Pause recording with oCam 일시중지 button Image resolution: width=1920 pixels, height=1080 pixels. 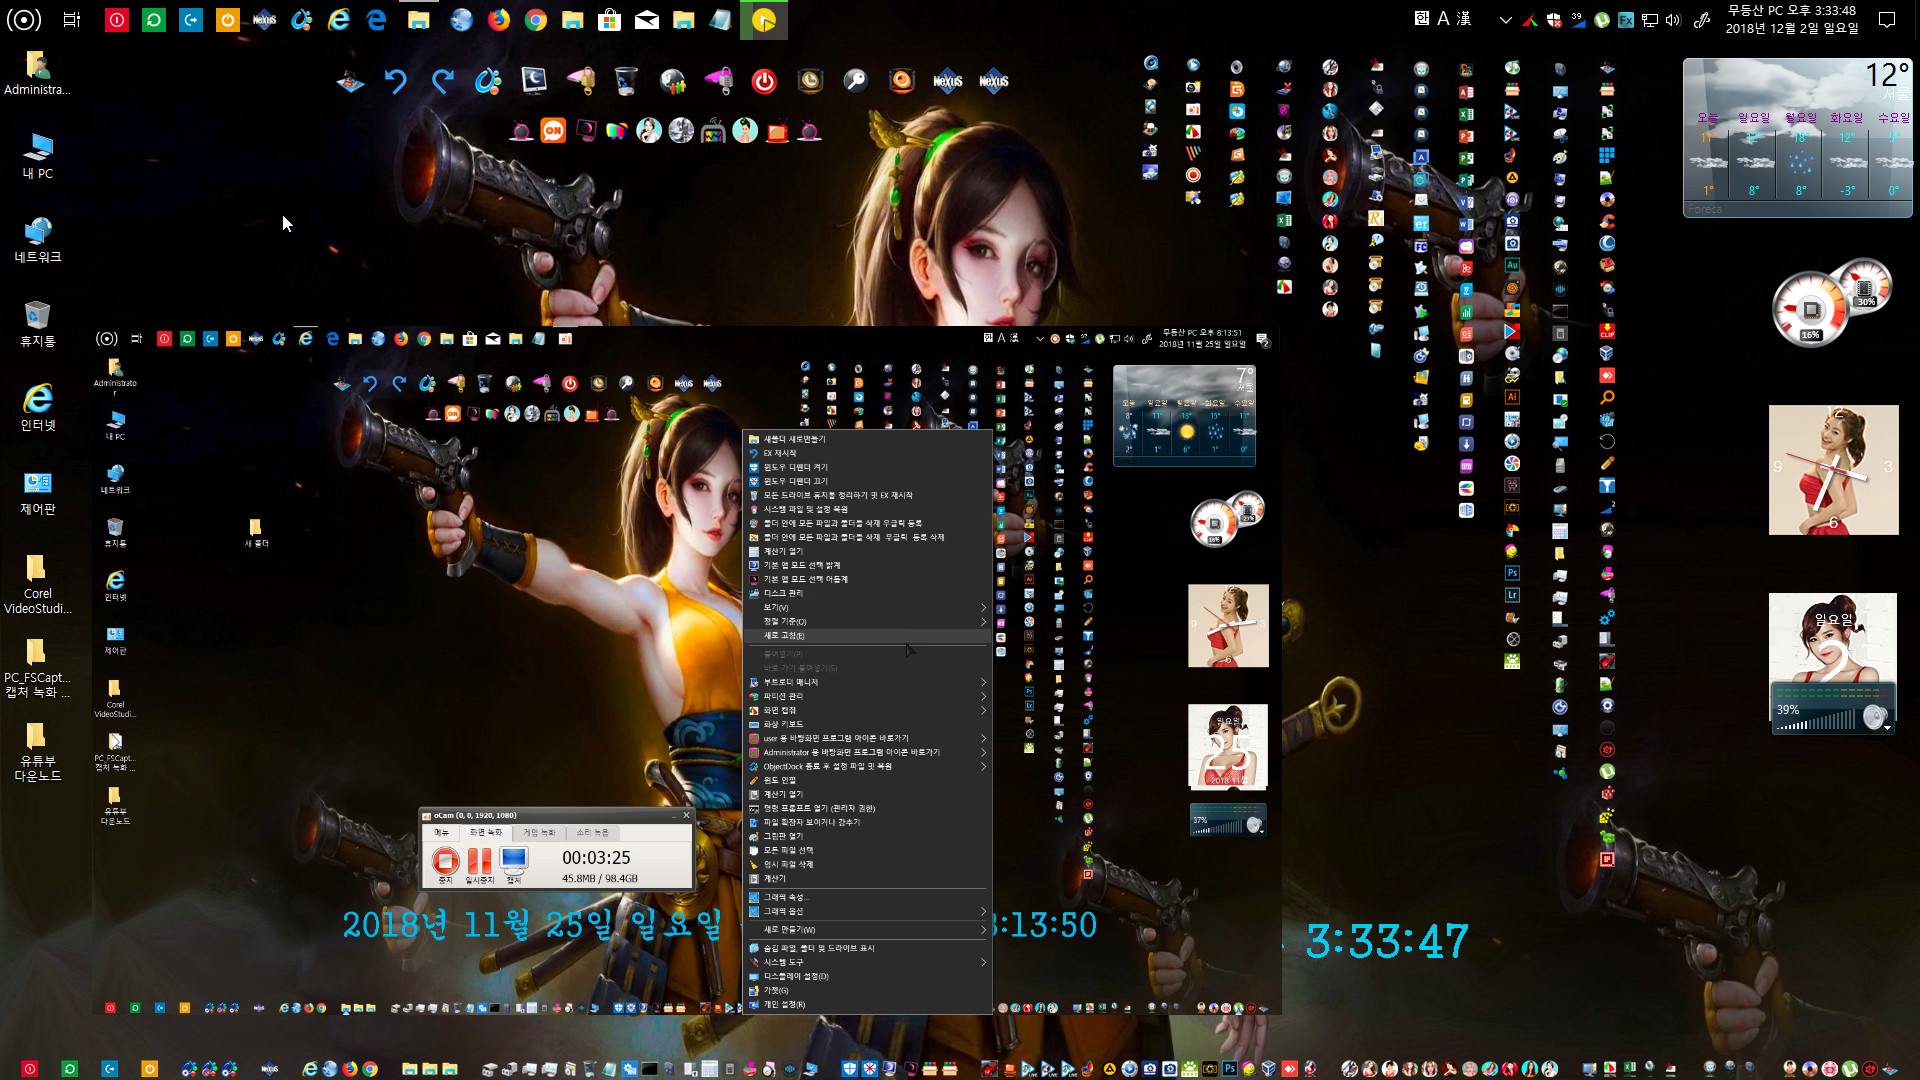(x=480, y=865)
